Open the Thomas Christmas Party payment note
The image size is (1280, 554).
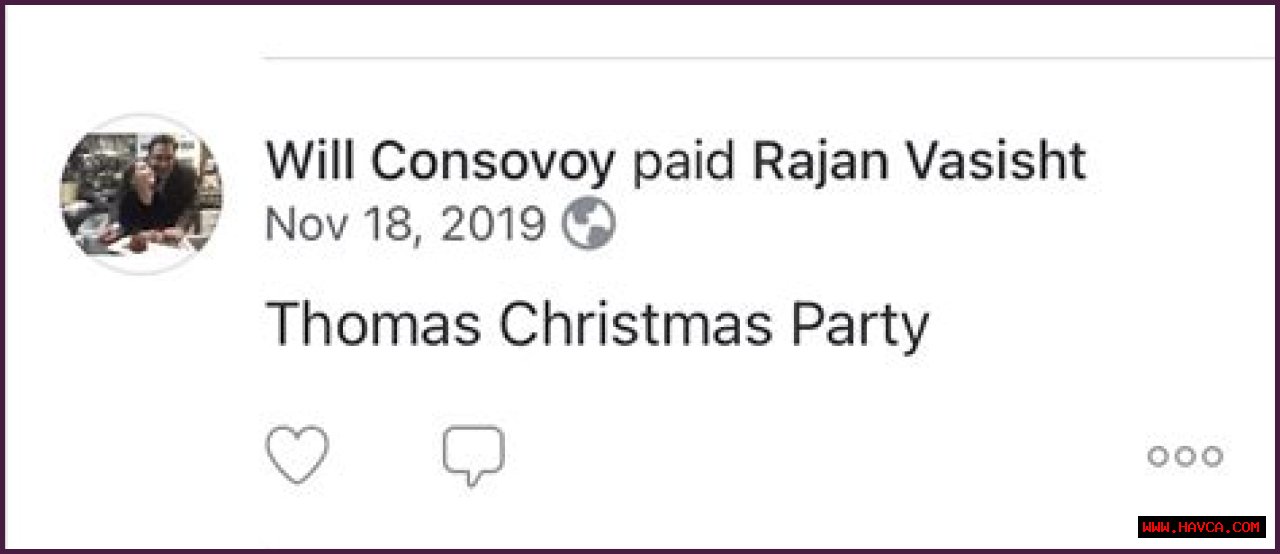(x=598, y=325)
